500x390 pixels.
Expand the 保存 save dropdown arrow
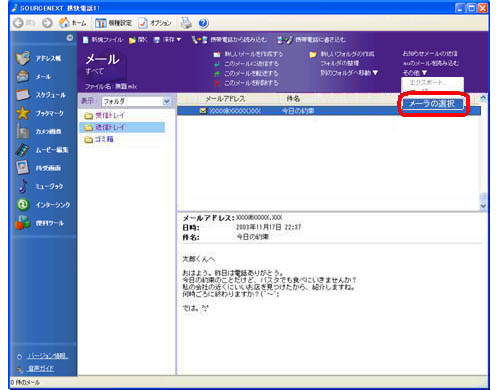179,40
